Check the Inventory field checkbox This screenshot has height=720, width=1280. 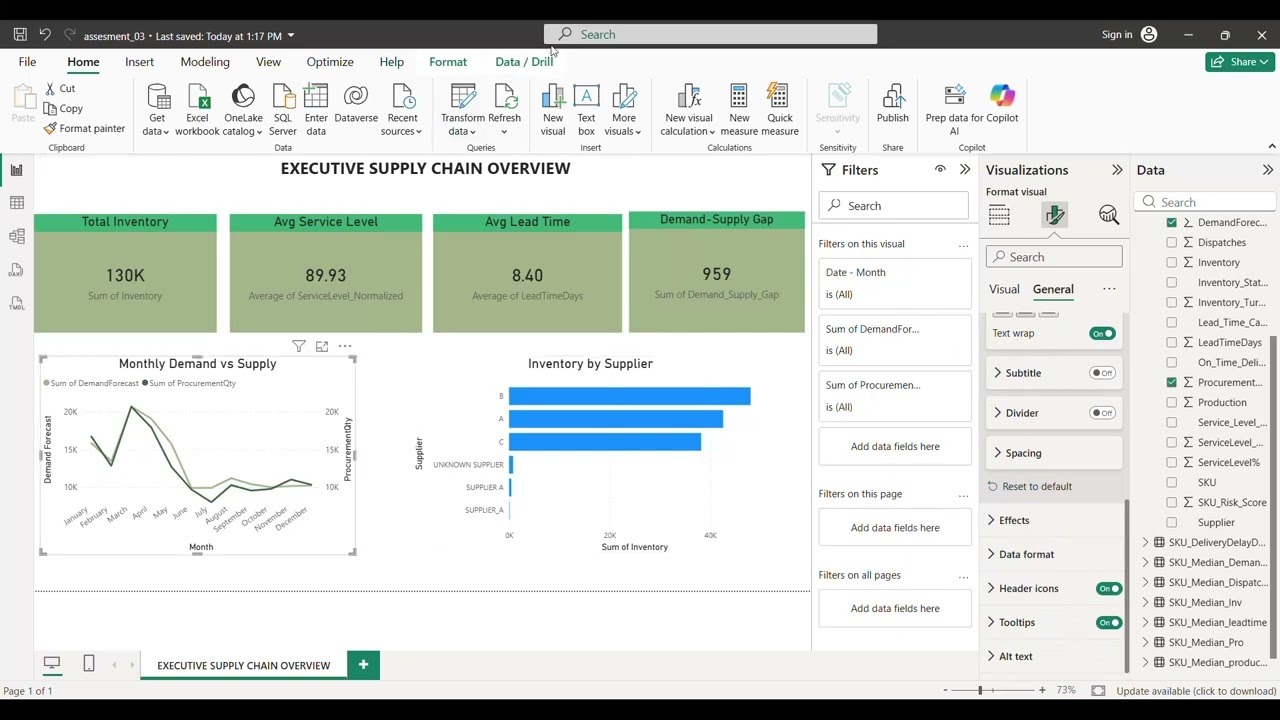point(1172,262)
